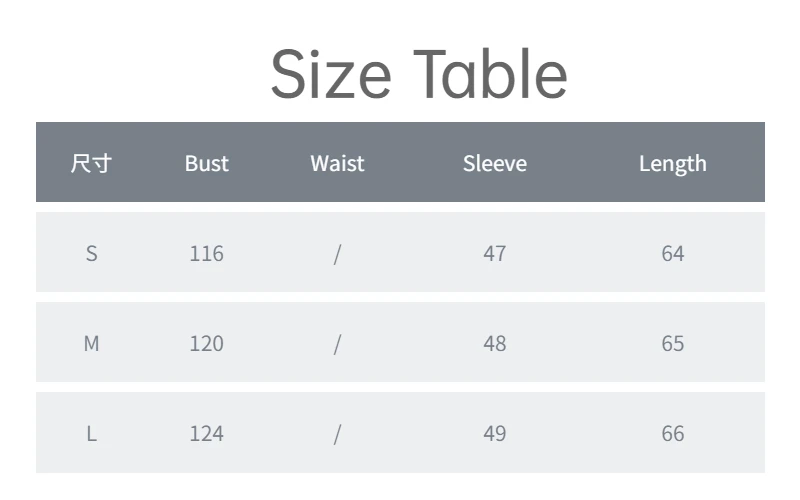Select the Sleeve column header

[494, 163]
